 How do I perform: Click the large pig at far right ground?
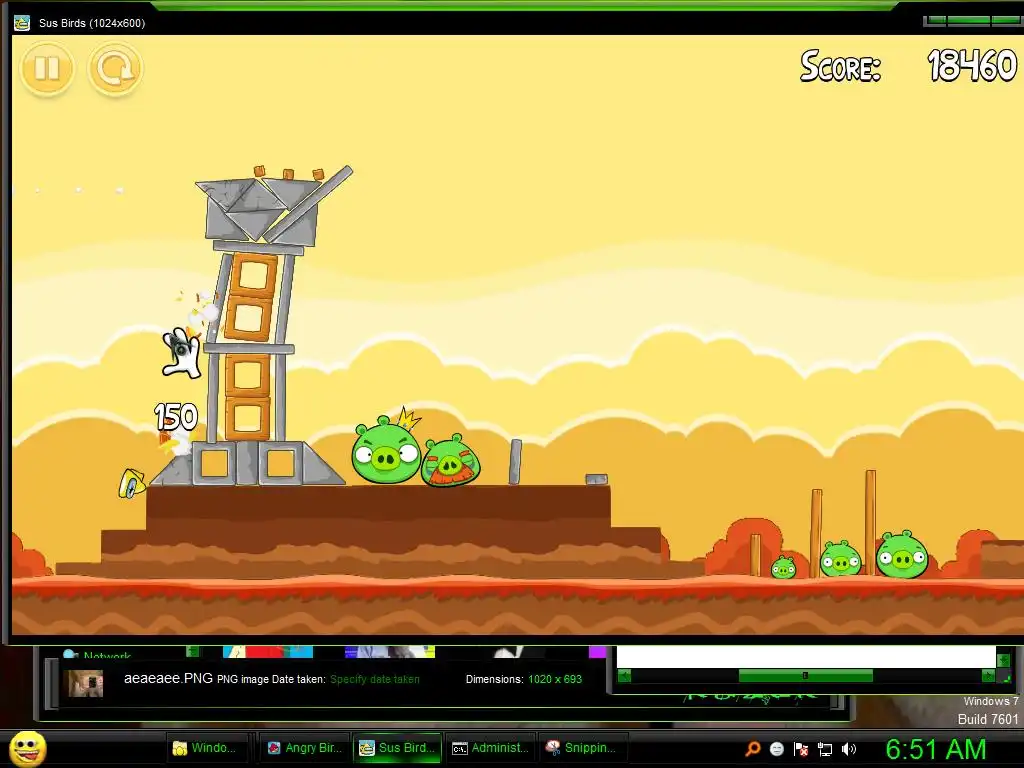click(x=902, y=556)
